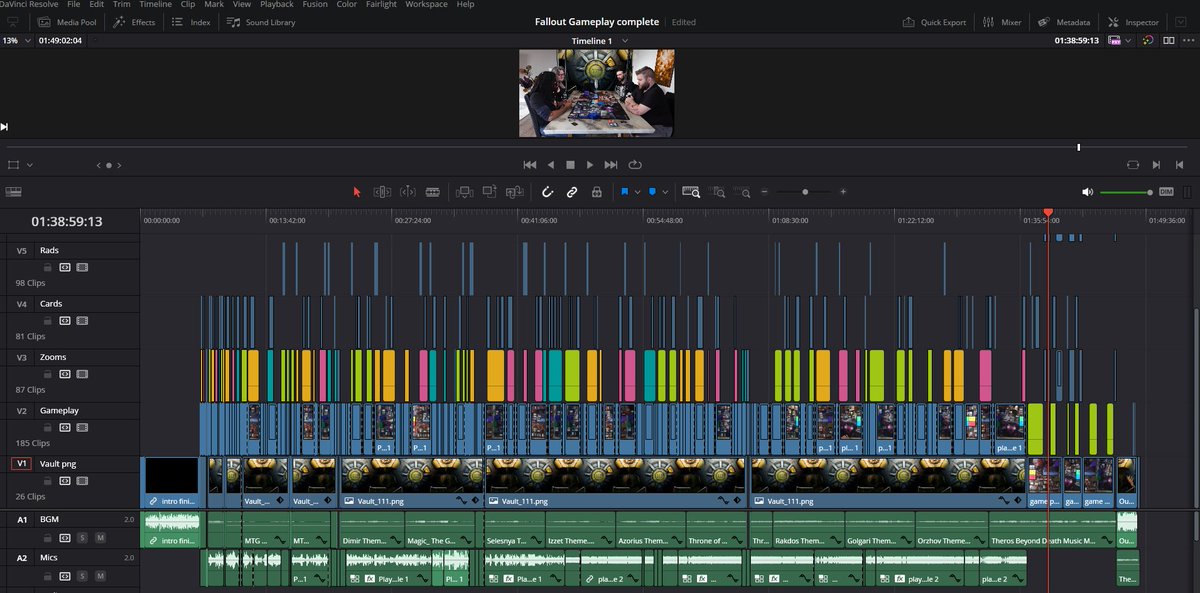Click the Insert Clip icon
The image size is (1200, 593).
pyautogui.click(x=464, y=191)
